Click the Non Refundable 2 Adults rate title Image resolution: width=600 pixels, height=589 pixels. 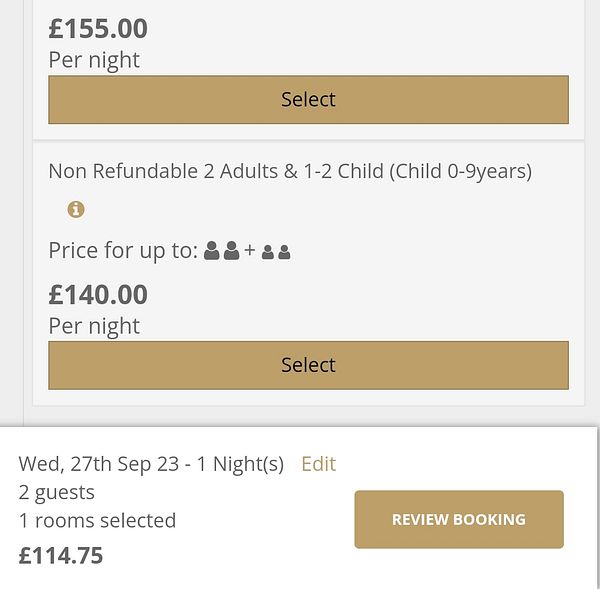[290, 171]
